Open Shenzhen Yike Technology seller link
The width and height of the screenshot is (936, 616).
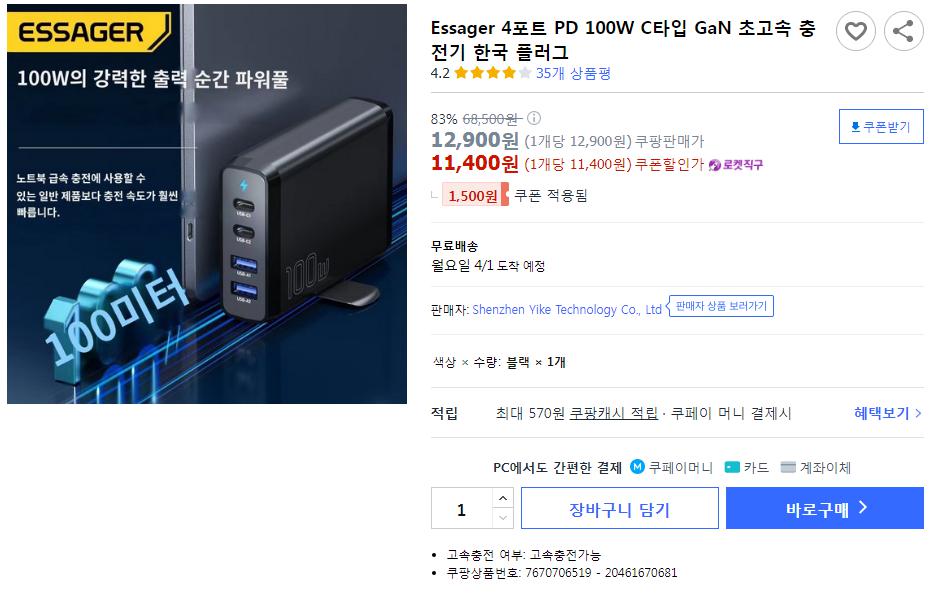click(566, 310)
